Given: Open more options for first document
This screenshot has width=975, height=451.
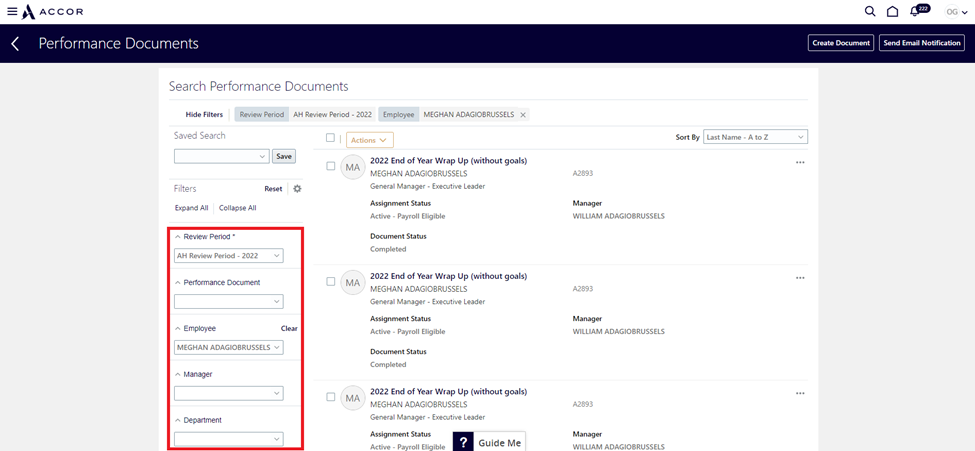Looking at the screenshot, I should pyautogui.click(x=800, y=162).
